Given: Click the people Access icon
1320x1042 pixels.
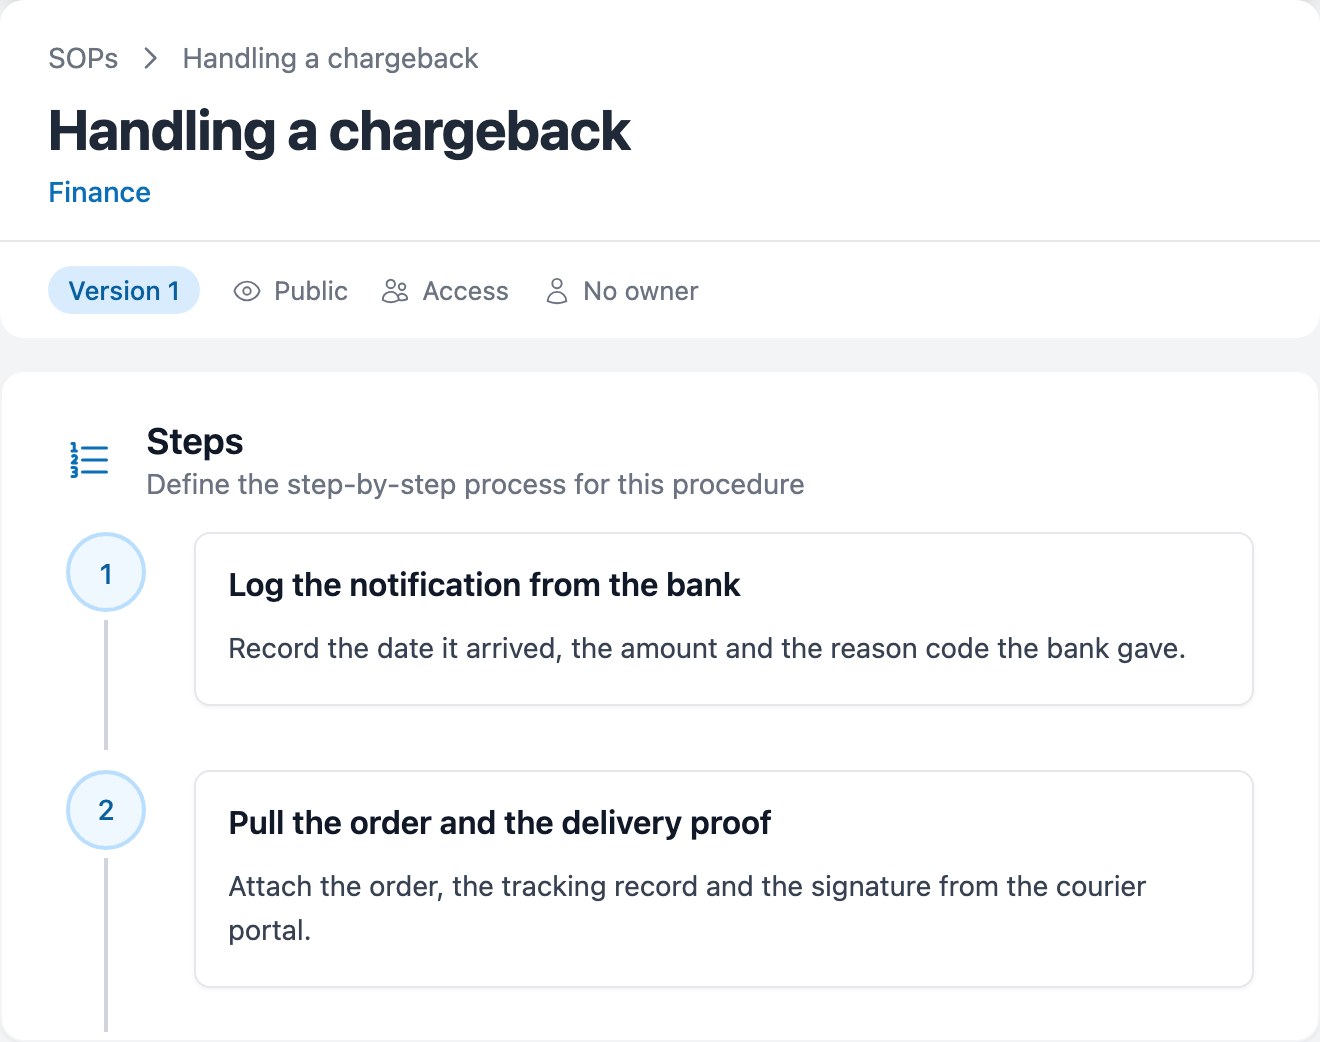Looking at the screenshot, I should click(x=395, y=291).
